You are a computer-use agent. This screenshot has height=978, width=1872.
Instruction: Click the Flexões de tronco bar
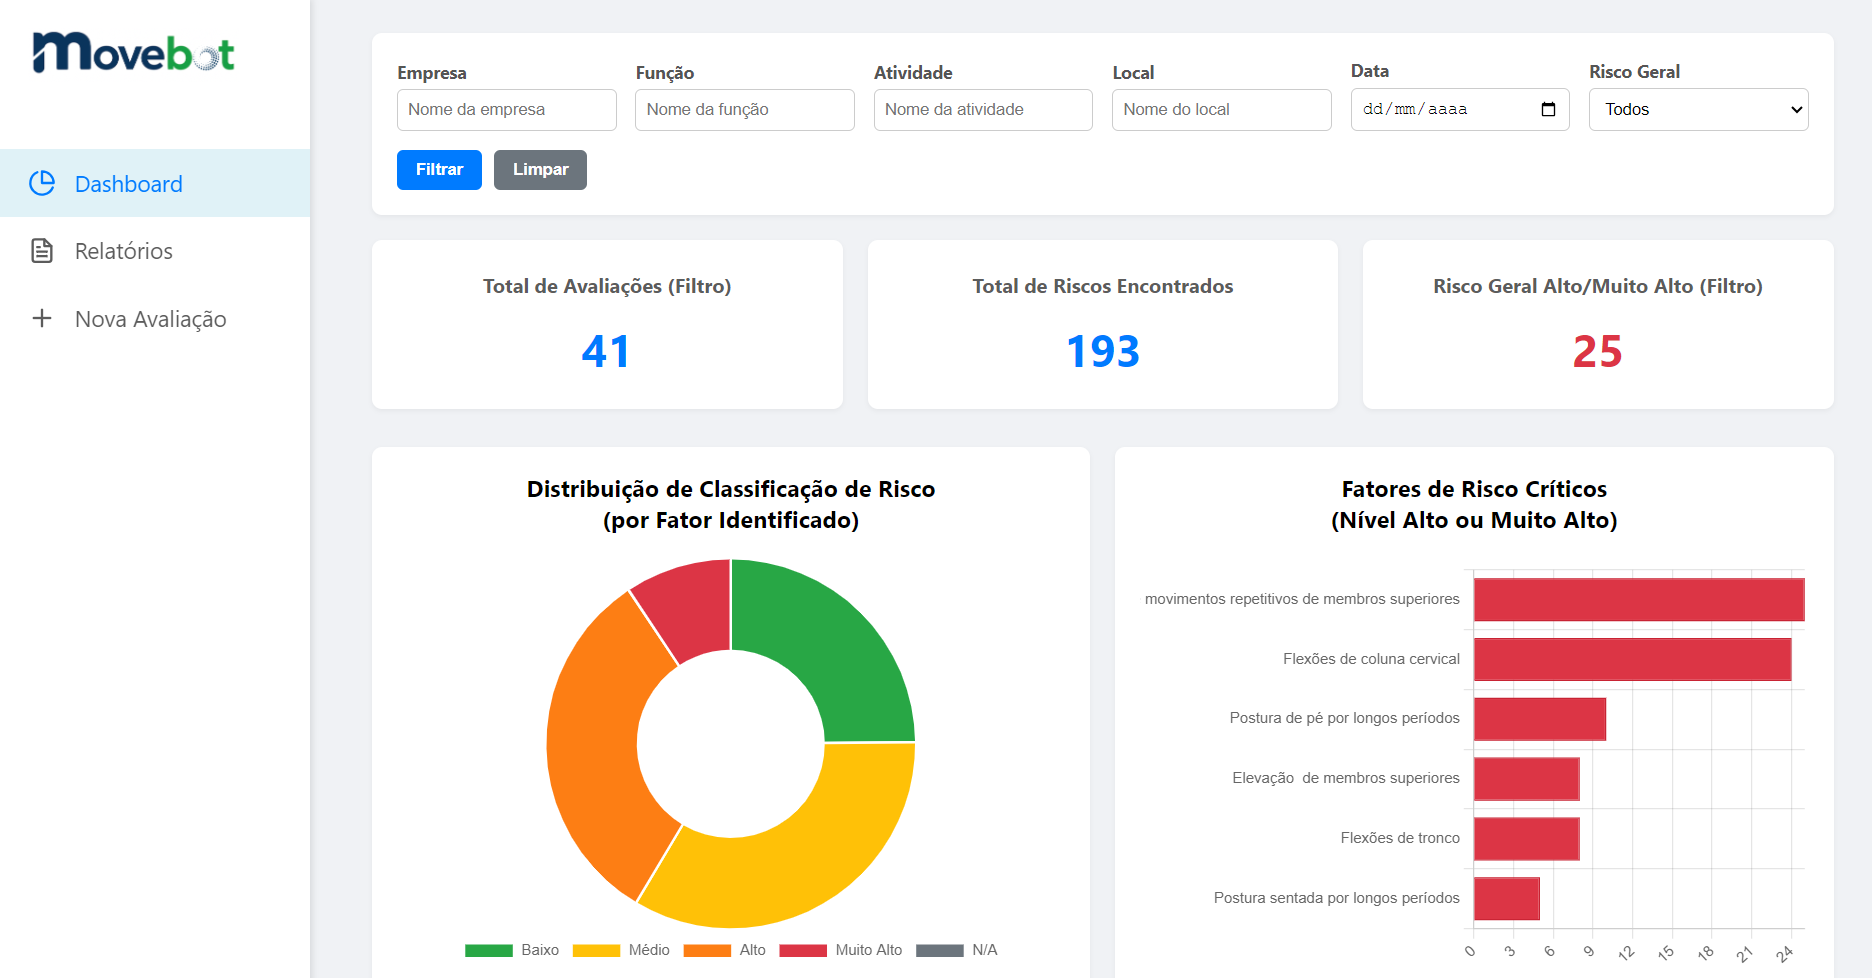(x=1527, y=839)
